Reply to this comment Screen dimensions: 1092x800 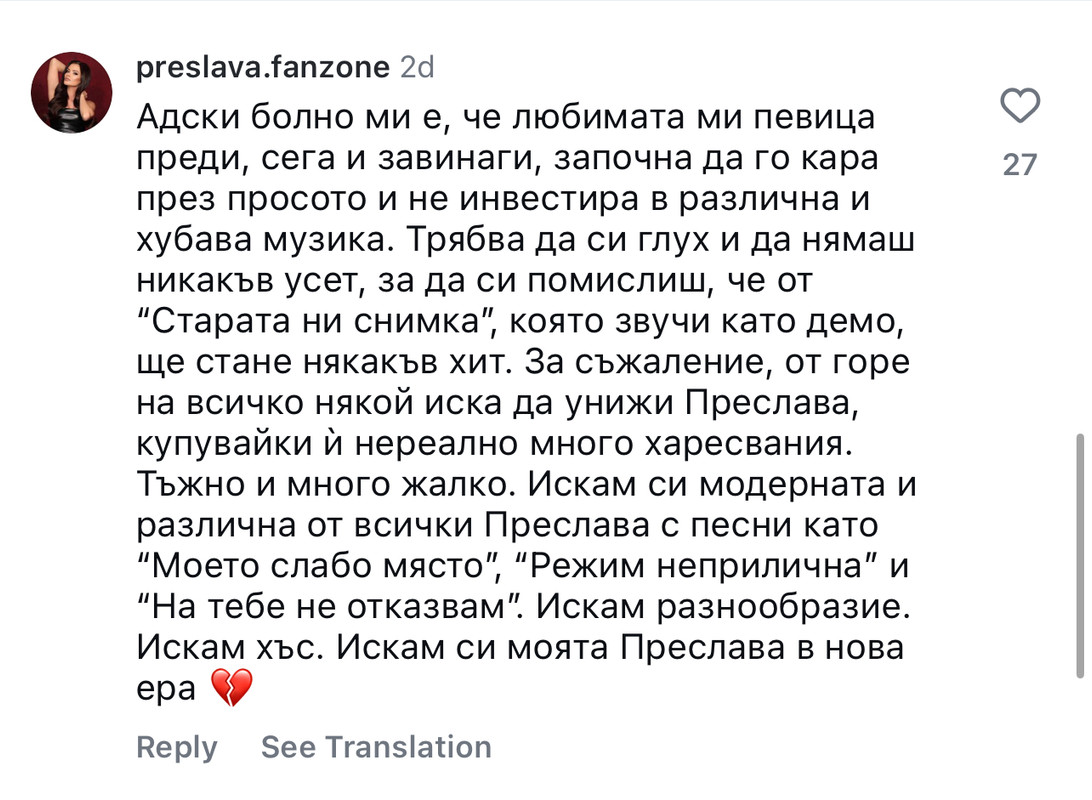tap(176, 747)
